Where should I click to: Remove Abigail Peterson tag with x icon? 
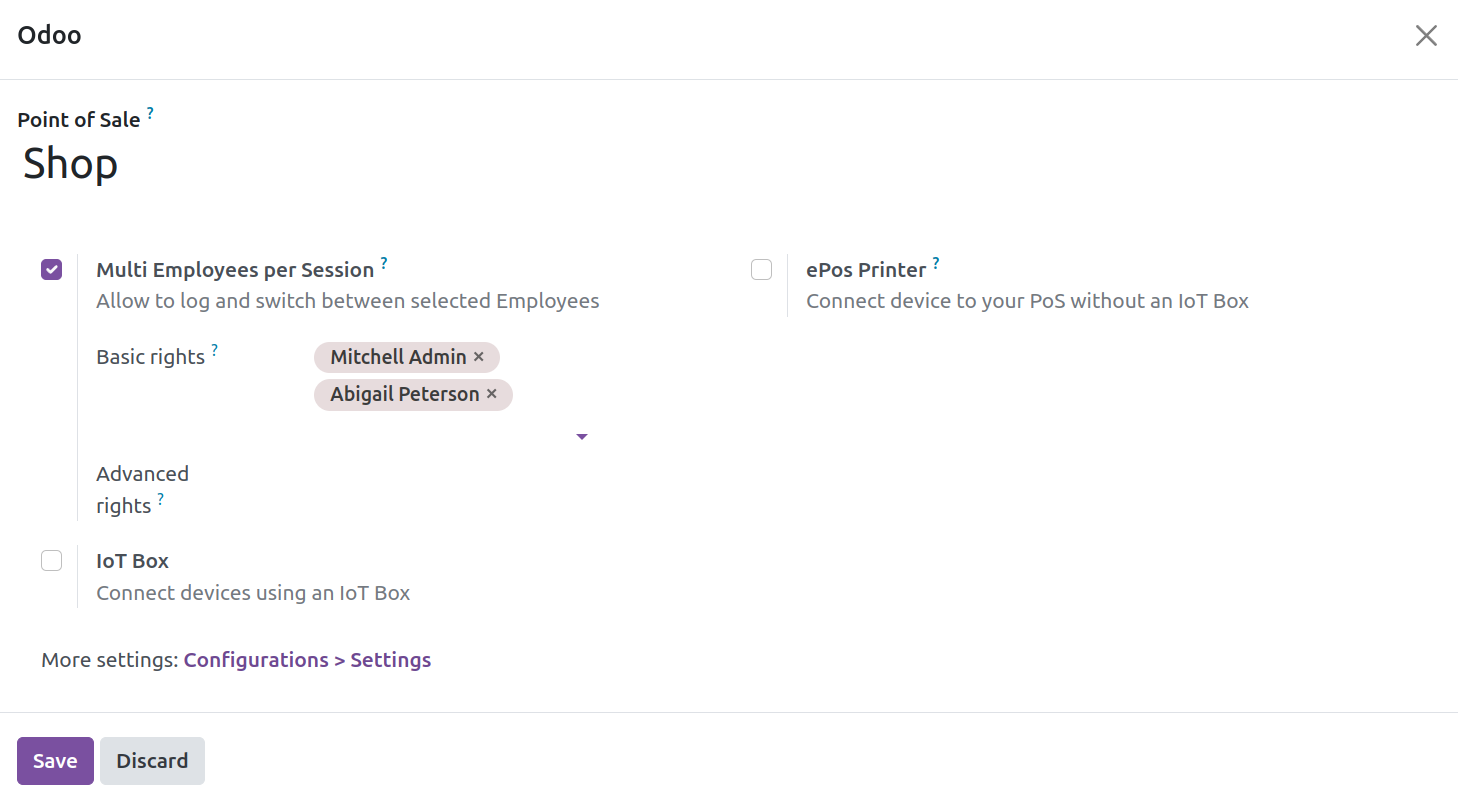tap(492, 394)
